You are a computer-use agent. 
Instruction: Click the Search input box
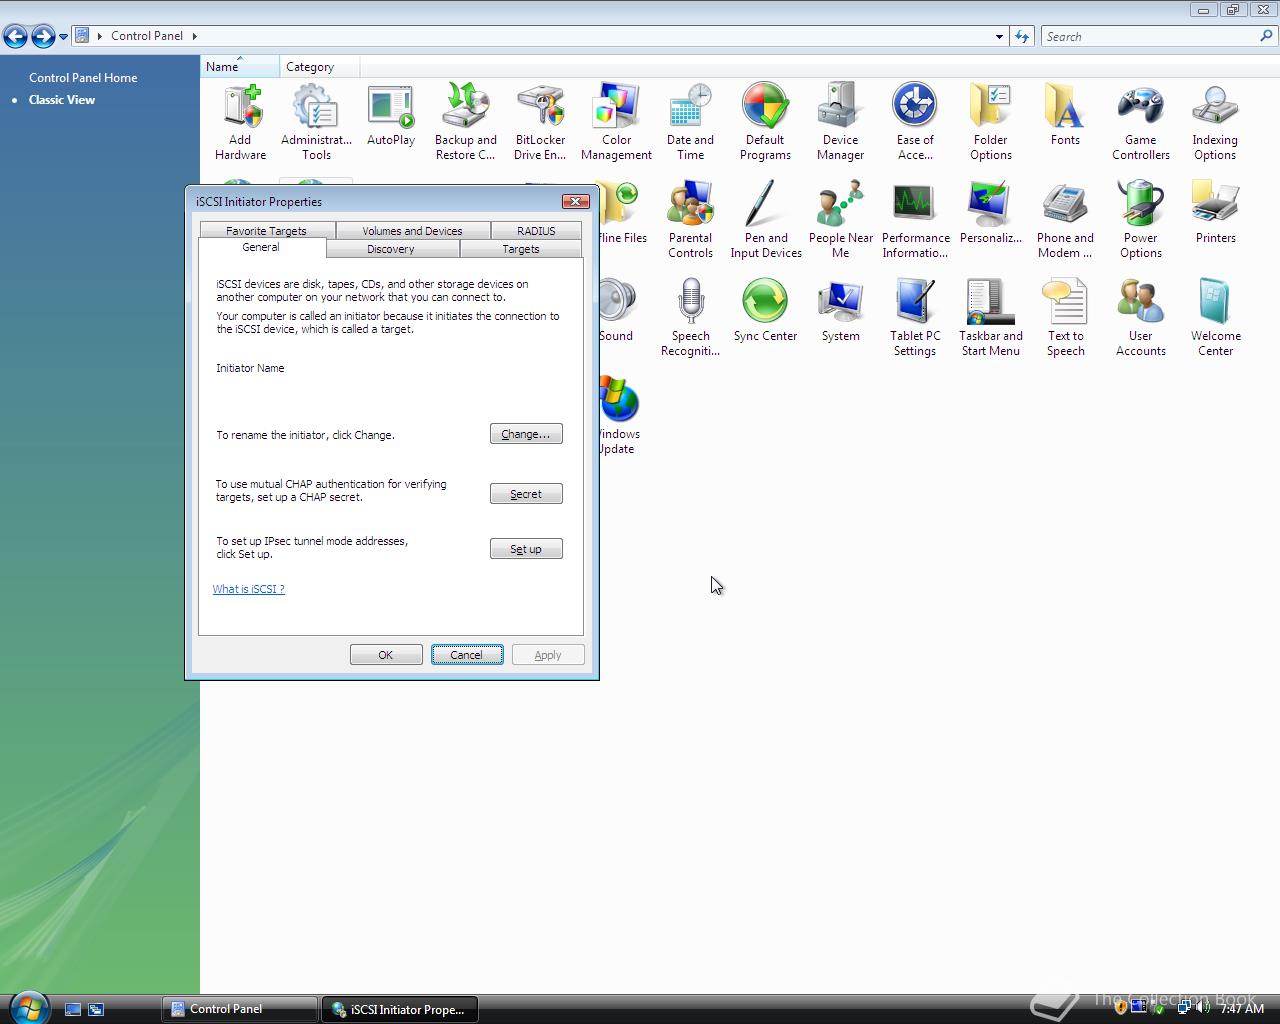1150,36
